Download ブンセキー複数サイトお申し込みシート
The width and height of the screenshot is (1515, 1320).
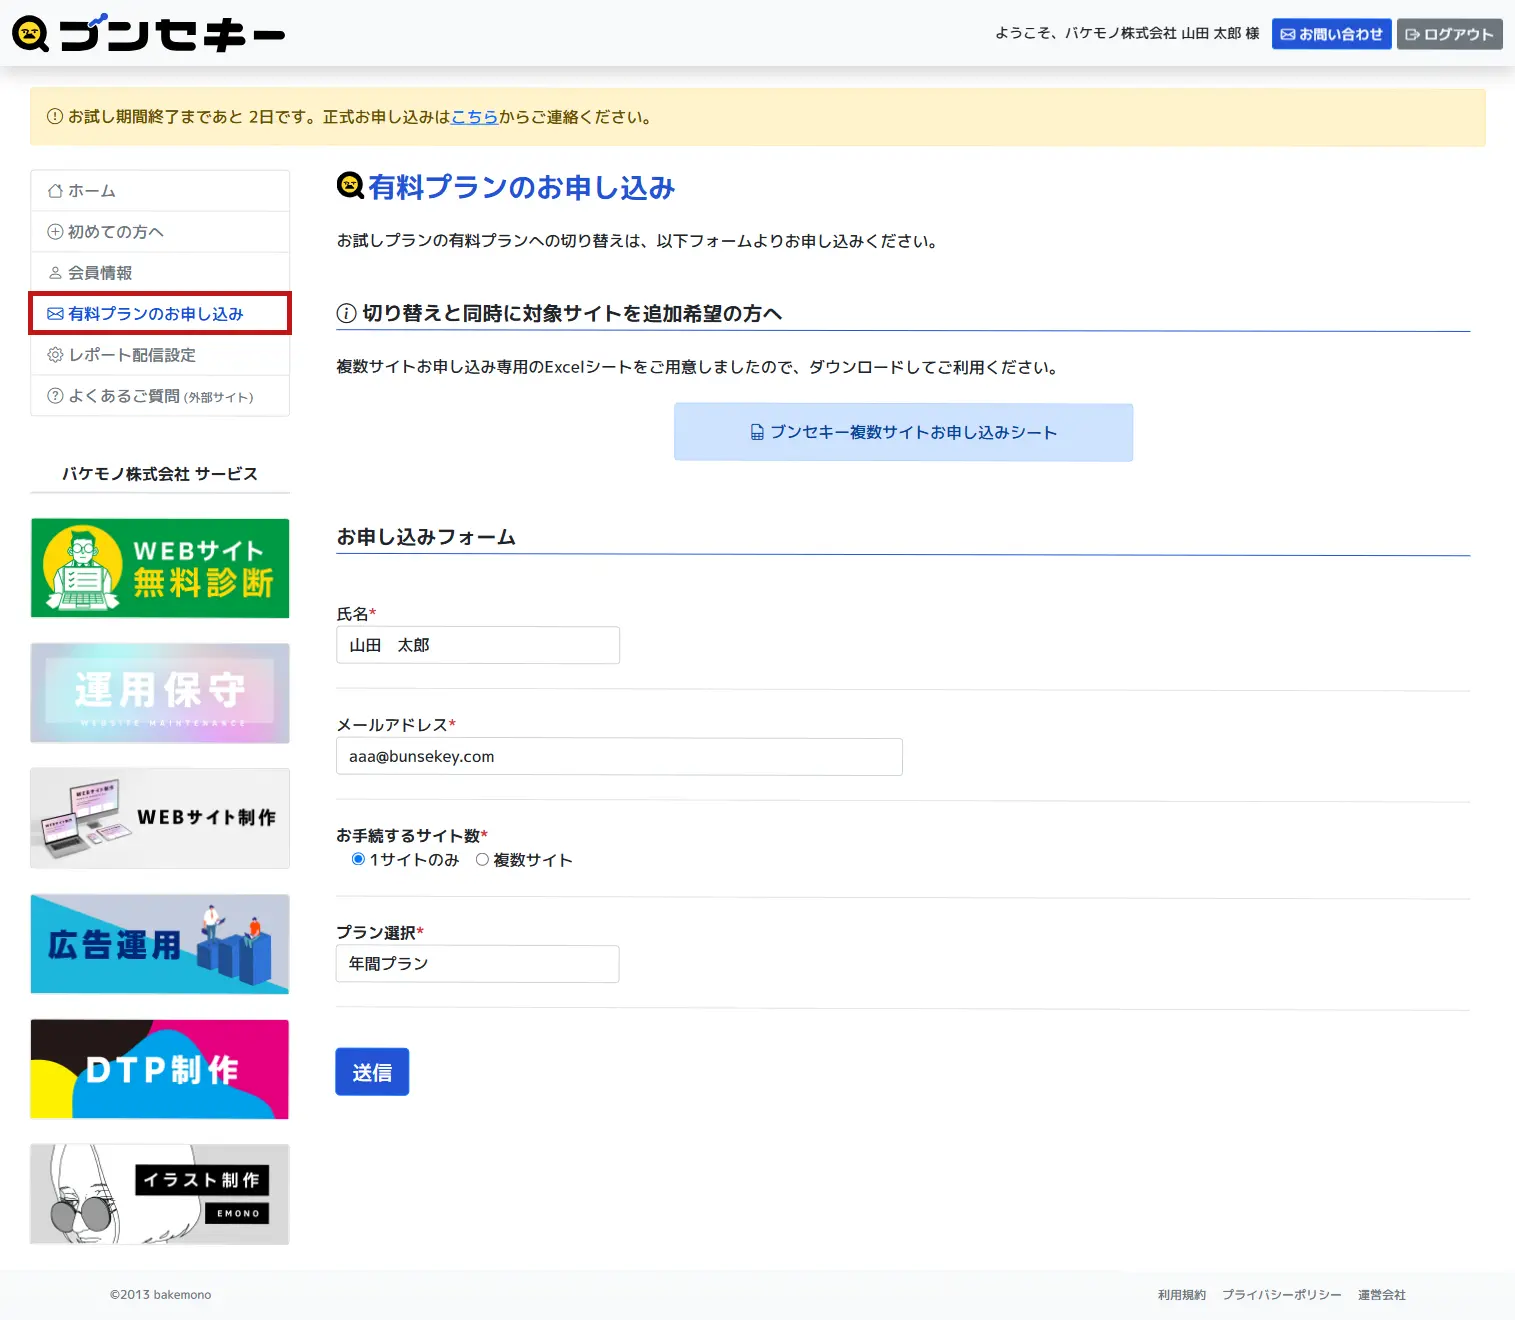point(903,432)
